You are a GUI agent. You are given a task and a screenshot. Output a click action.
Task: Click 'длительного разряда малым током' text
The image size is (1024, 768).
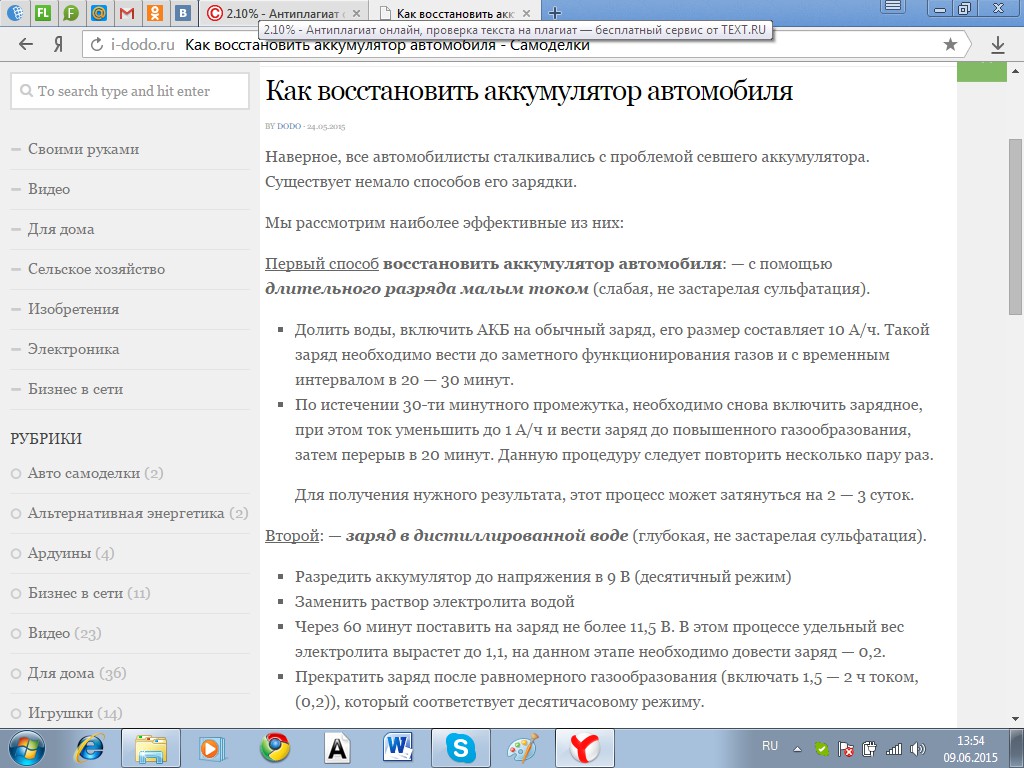427,289
